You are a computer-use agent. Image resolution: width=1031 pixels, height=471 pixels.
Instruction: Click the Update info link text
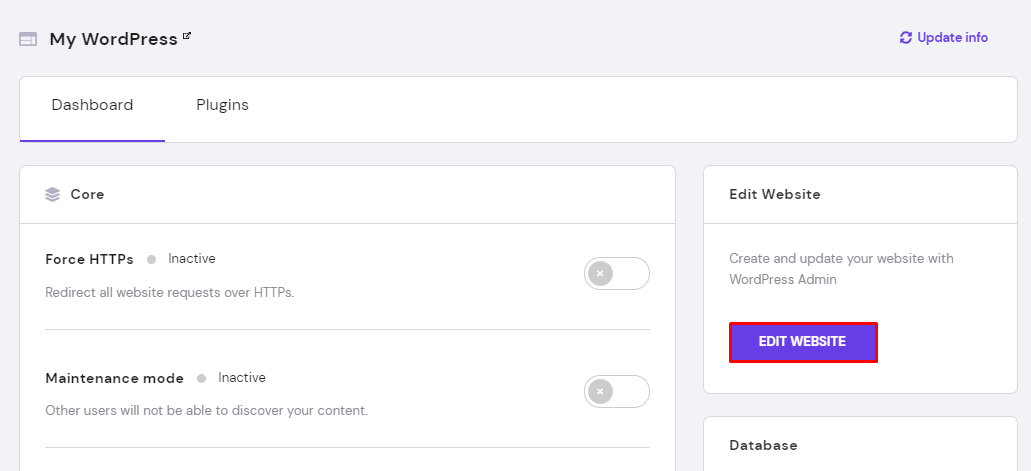tap(952, 38)
